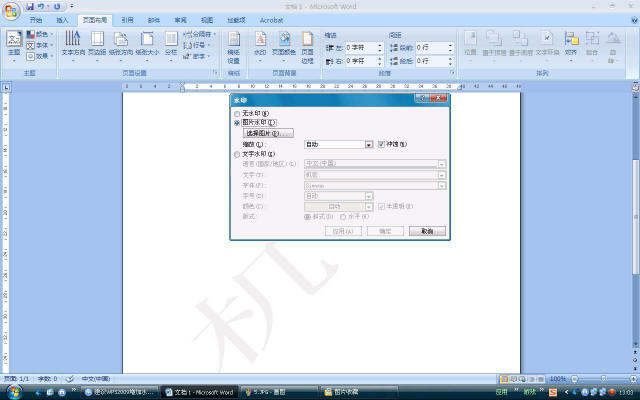Click the 100% zoom level
Viewport: 640px width, 400px height.
pyautogui.click(x=558, y=379)
